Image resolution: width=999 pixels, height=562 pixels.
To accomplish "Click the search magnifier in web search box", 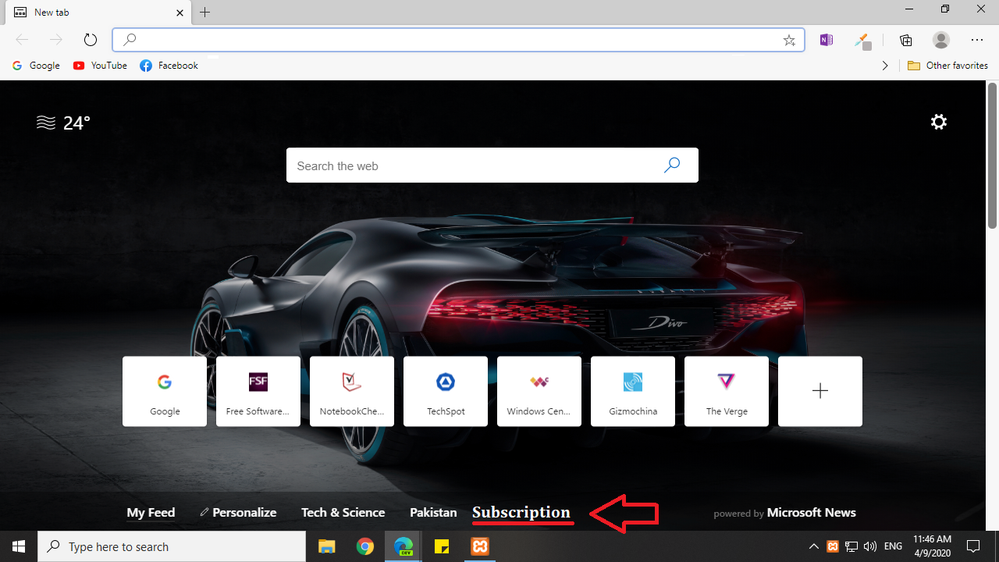I will click(672, 166).
